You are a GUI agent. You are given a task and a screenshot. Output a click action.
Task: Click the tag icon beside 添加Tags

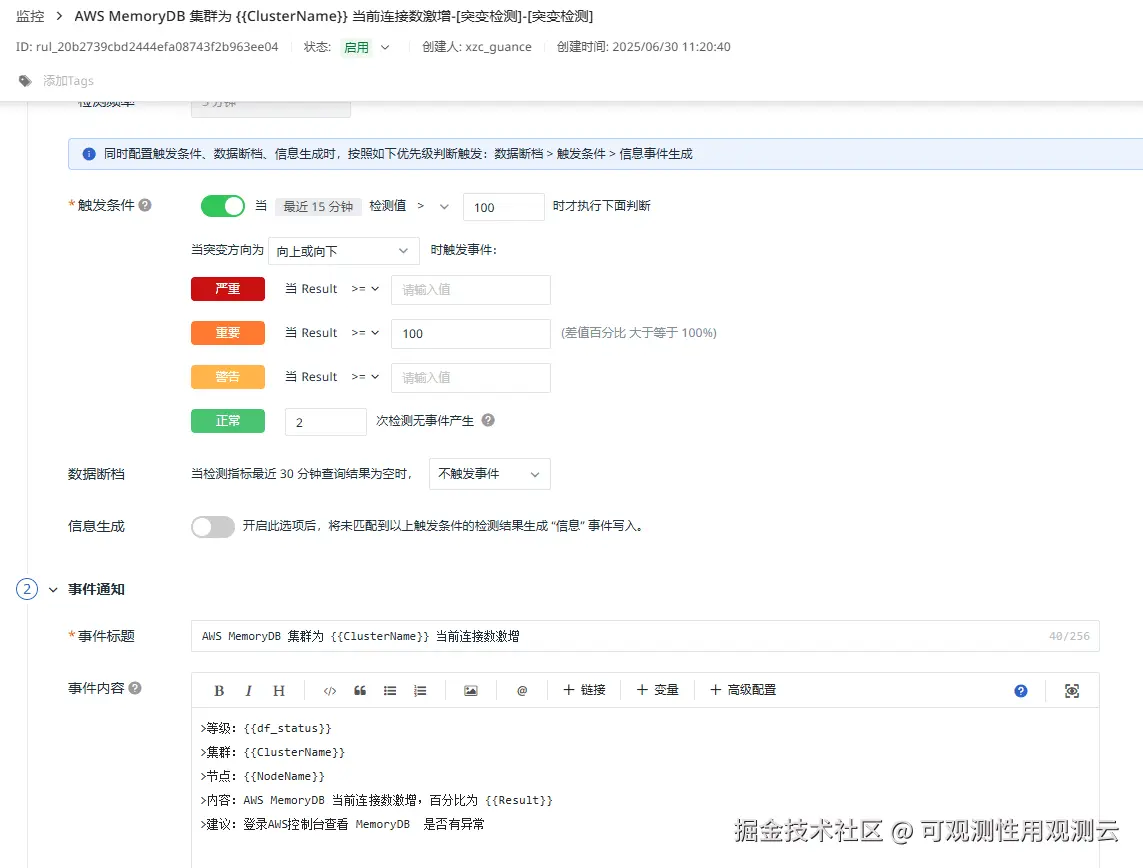[x=26, y=81]
